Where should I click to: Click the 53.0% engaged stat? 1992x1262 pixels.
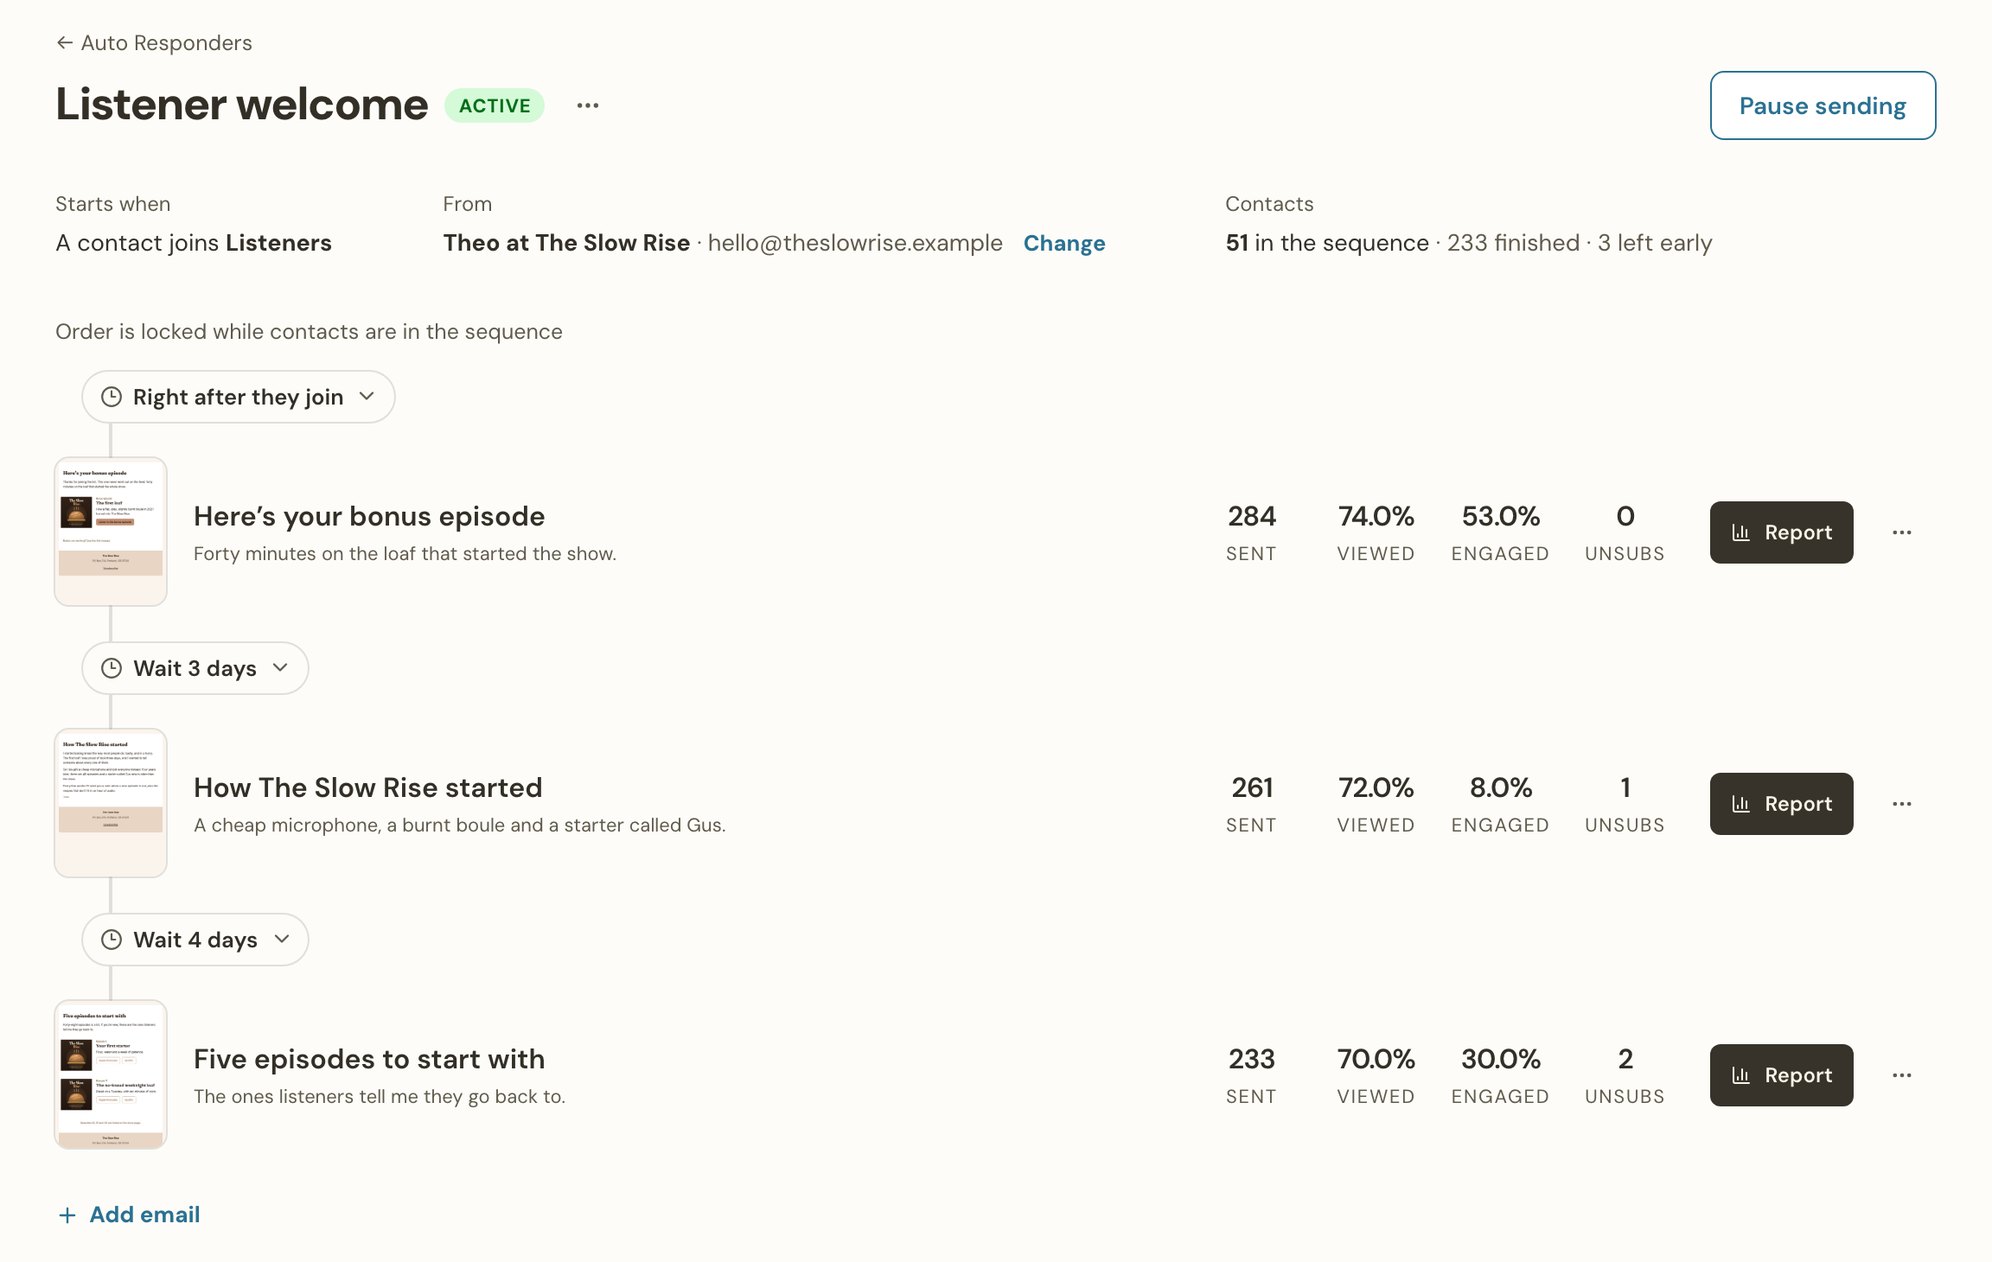1500,516
